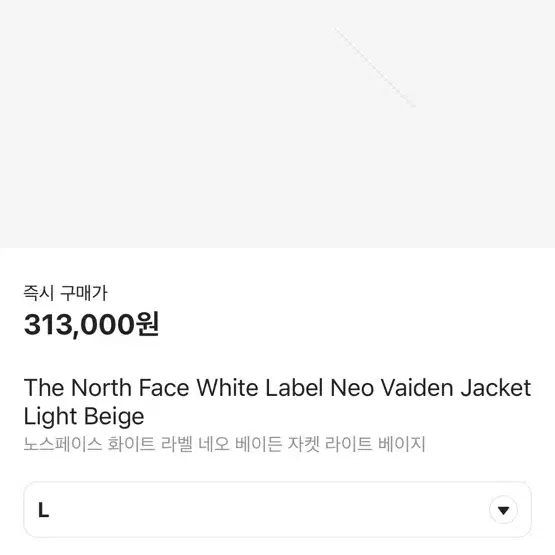The width and height of the screenshot is (555, 555).
Task: Click the Neo Vaiden text in title
Action: click(391, 388)
